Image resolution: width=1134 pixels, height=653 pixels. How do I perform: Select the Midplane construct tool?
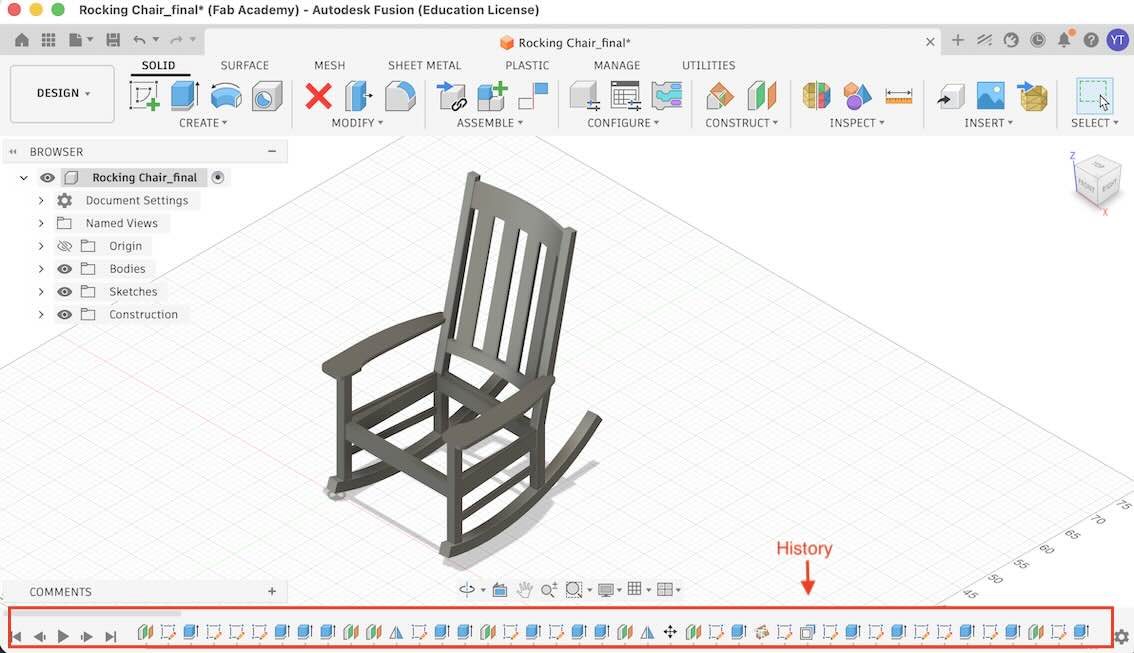coord(762,95)
